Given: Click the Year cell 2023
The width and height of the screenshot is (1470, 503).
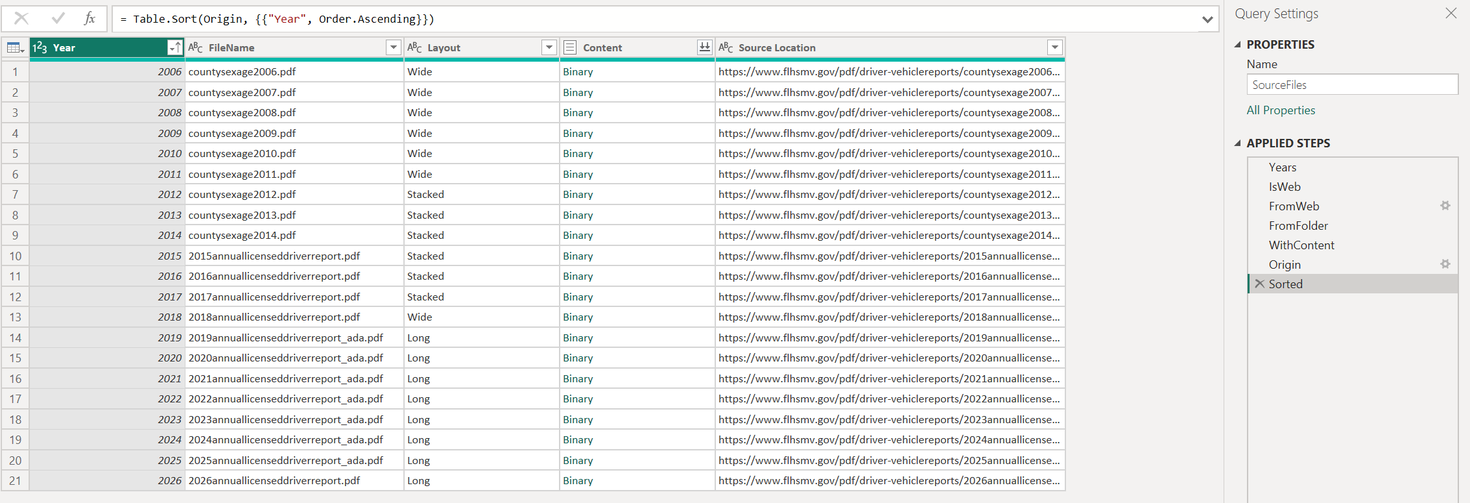Looking at the screenshot, I should click(x=107, y=420).
